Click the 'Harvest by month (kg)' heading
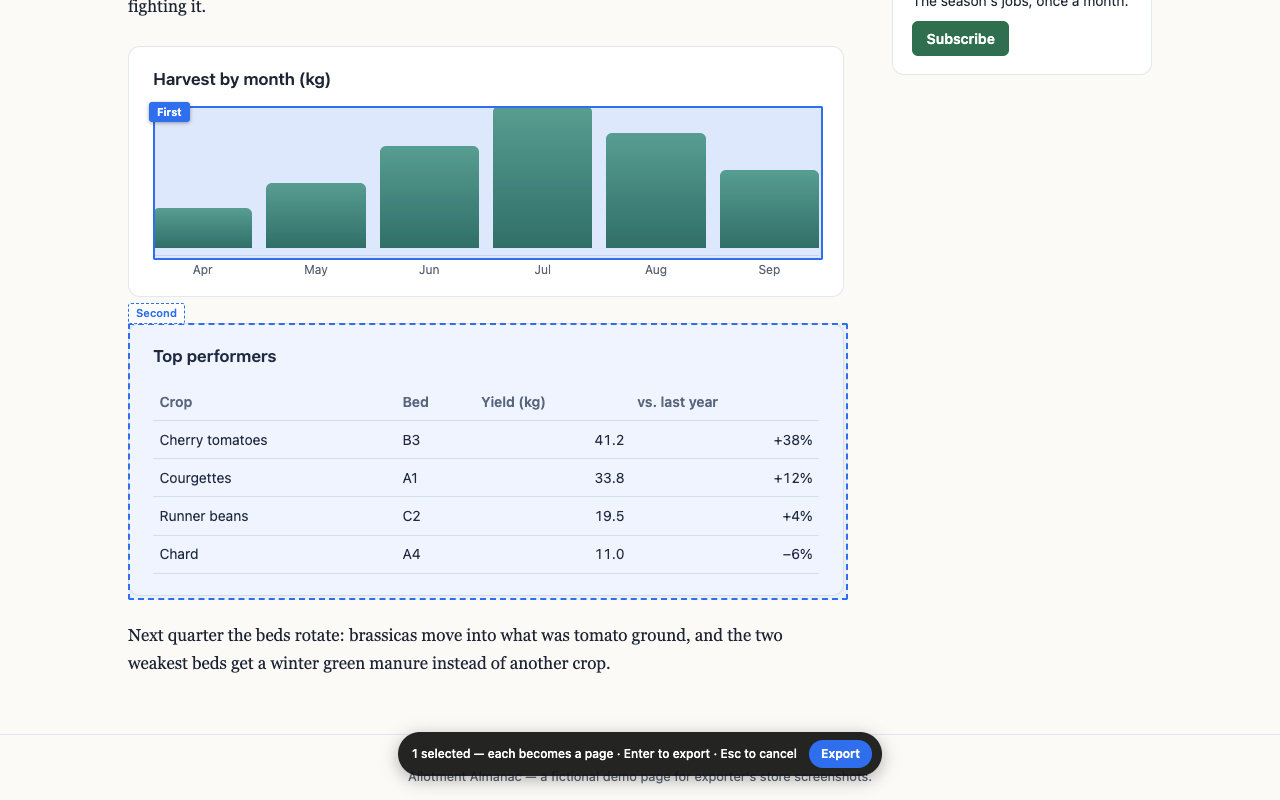The width and height of the screenshot is (1280, 800). [x=242, y=79]
